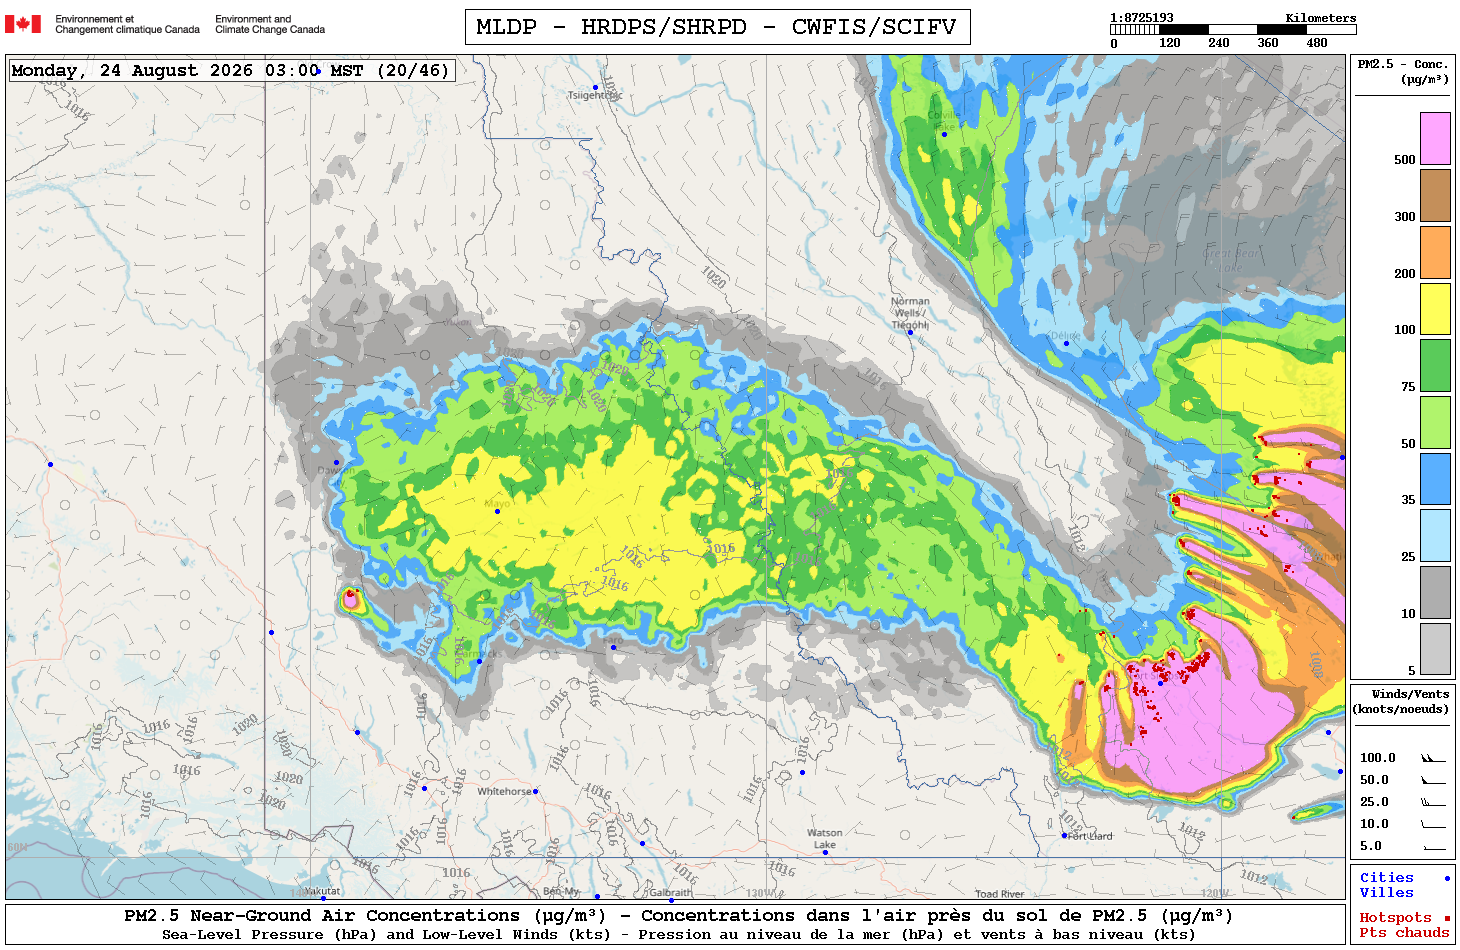This screenshot has width=1460, height=950.
Task: Click the Fort Liard city label
Action: click(1090, 836)
